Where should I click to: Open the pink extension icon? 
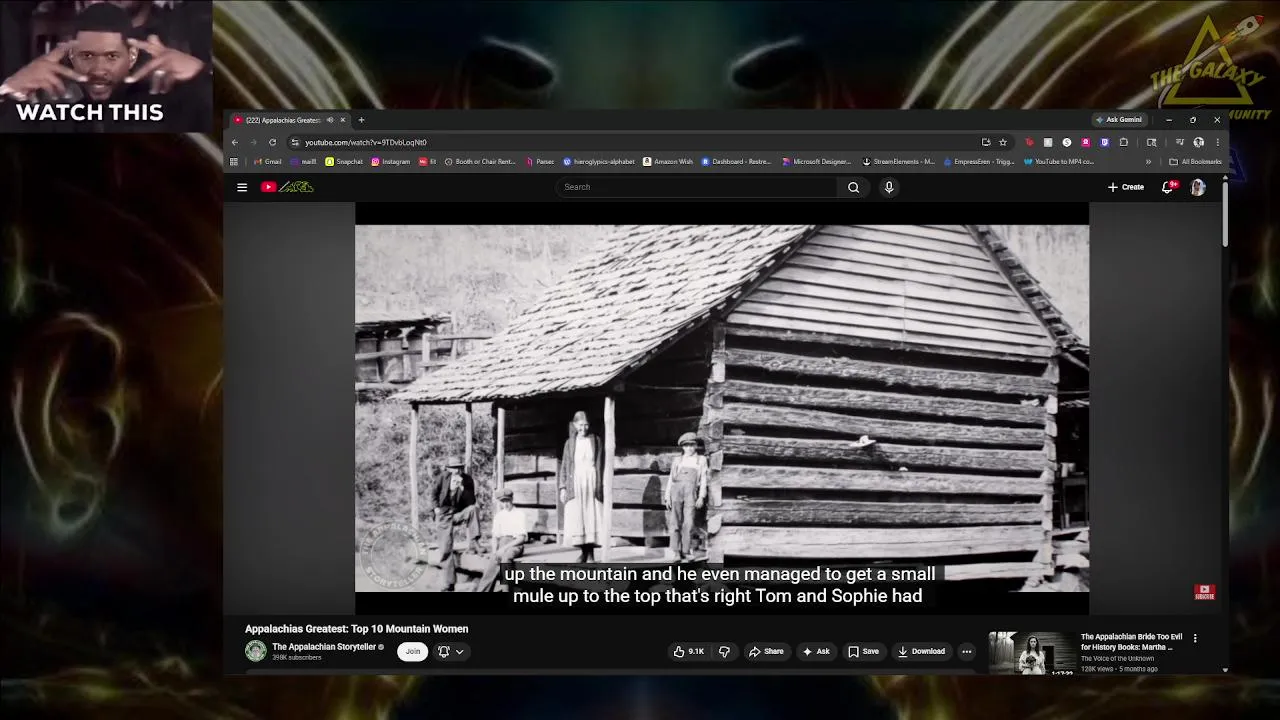(1085, 142)
